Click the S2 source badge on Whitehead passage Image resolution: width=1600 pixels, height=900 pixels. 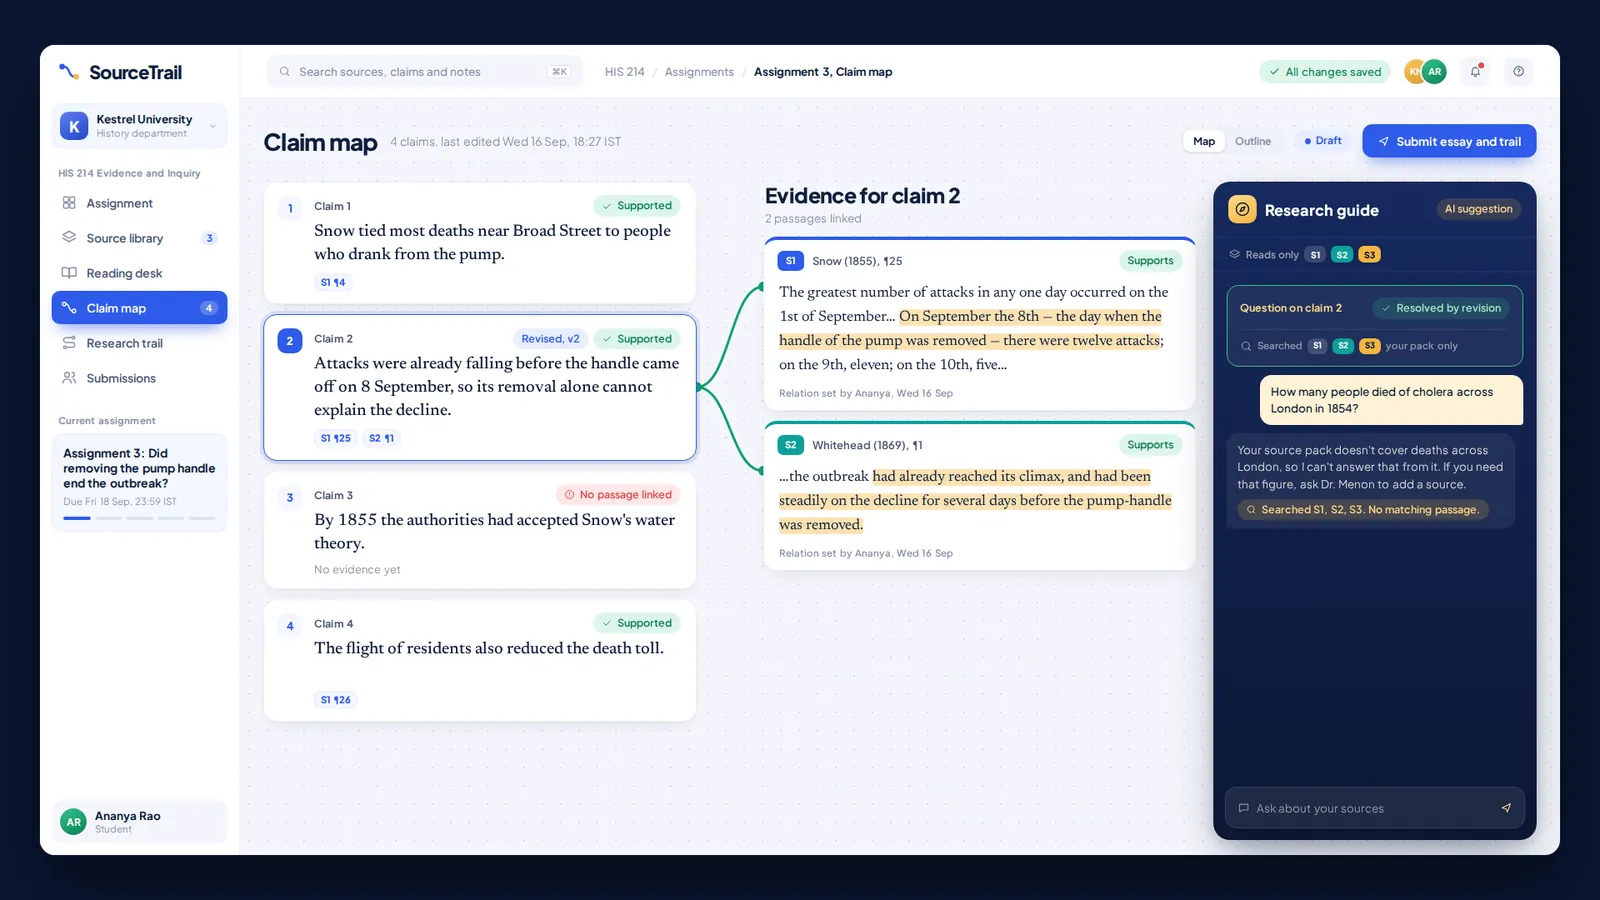[x=790, y=445]
